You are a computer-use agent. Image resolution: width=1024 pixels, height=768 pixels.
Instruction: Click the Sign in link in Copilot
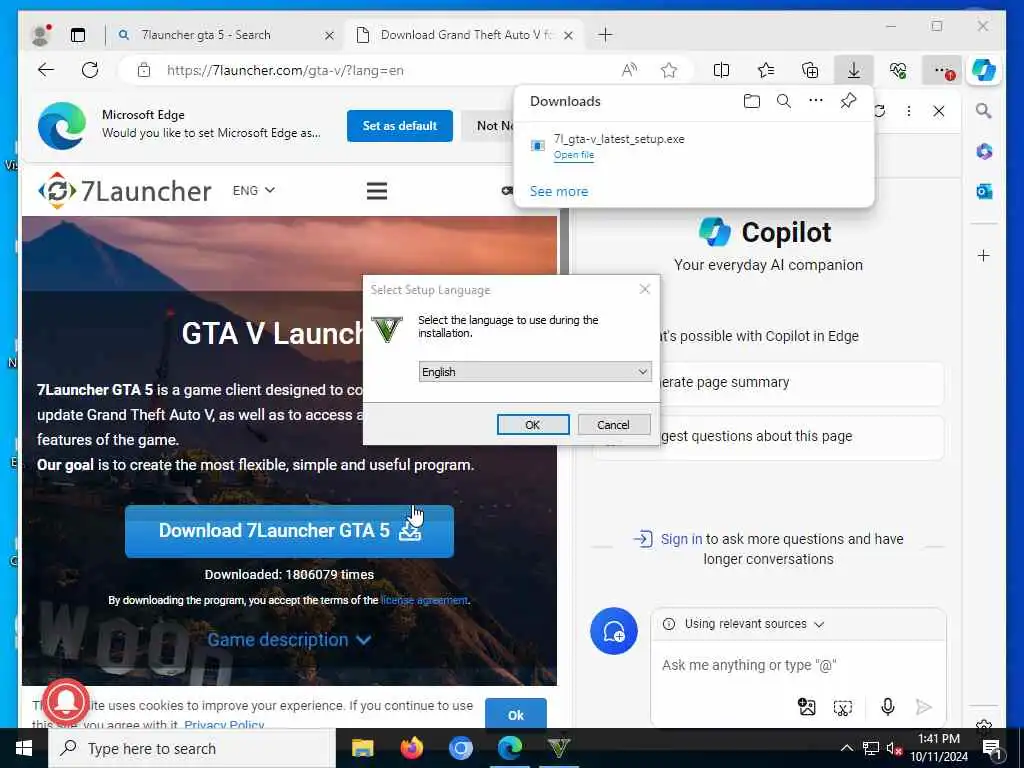point(681,539)
